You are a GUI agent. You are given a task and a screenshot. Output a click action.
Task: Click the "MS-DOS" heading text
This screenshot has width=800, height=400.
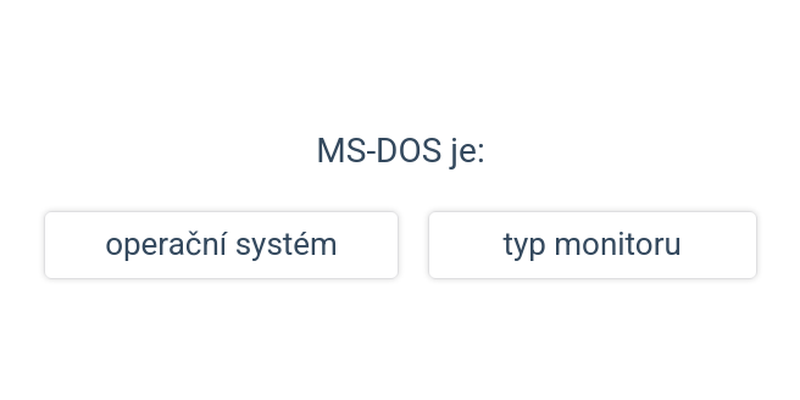tap(379, 151)
